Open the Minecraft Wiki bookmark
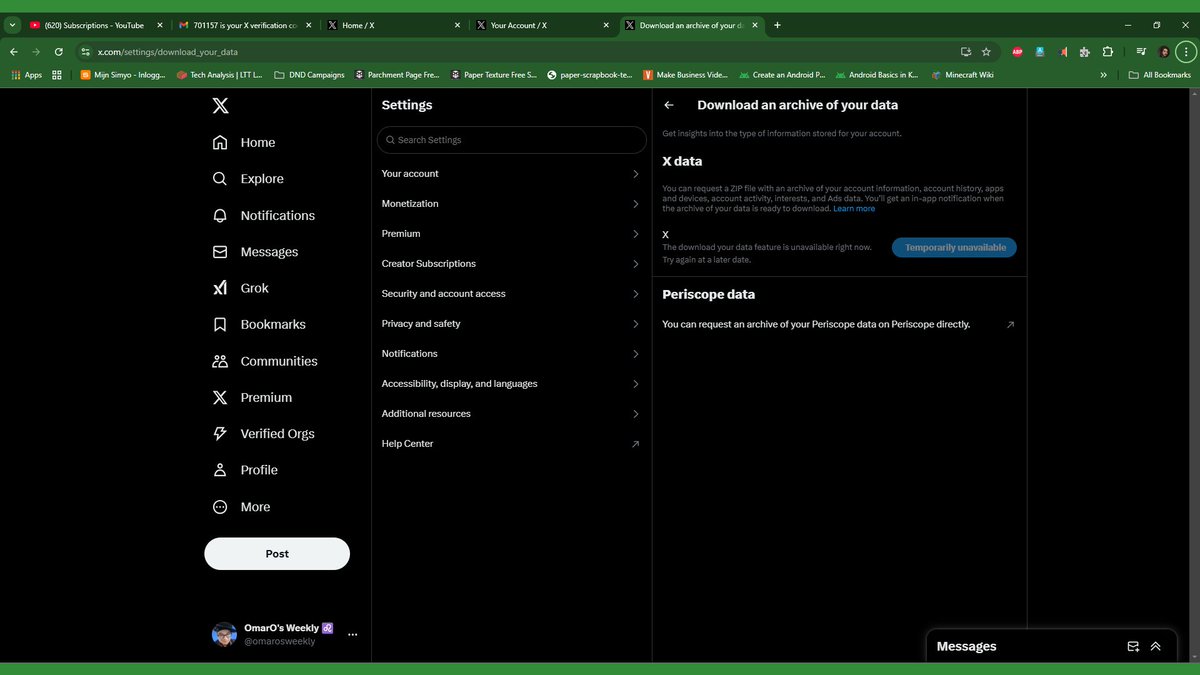This screenshot has height=675, width=1200. (961, 75)
